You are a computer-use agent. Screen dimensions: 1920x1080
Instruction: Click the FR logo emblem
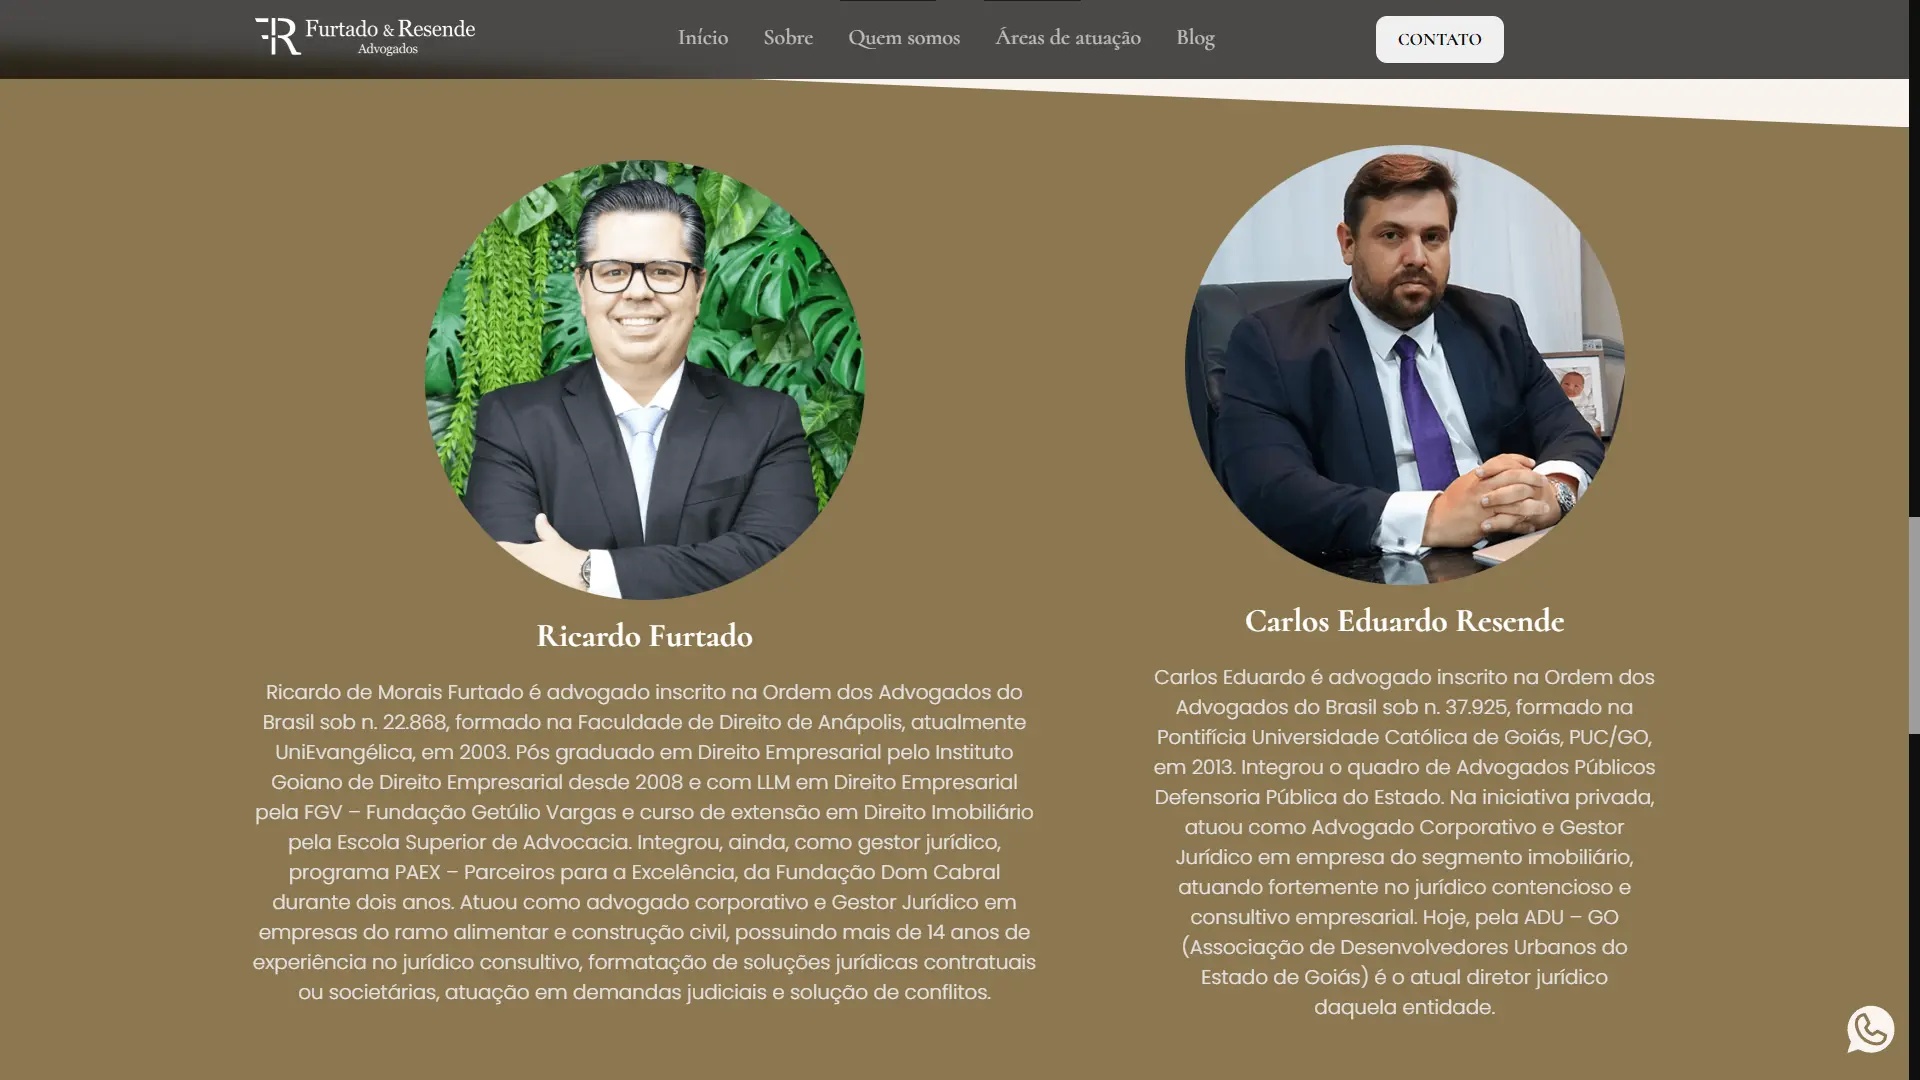tap(278, 36)
